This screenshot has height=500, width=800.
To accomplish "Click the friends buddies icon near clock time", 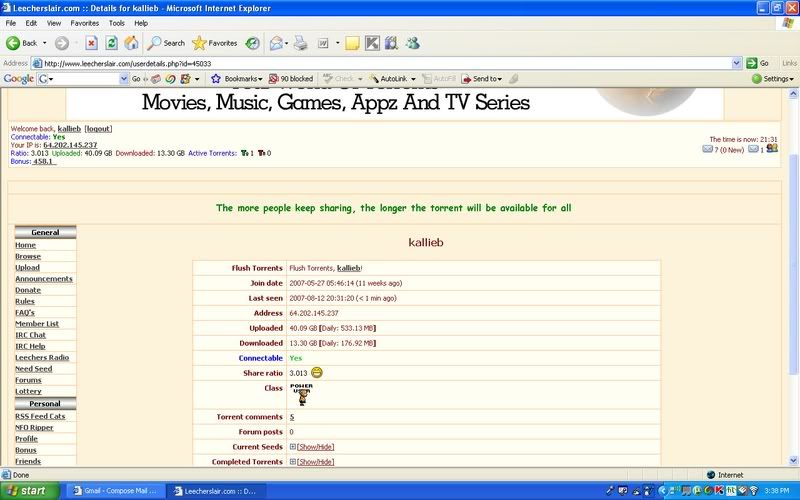I will [772, 148].
